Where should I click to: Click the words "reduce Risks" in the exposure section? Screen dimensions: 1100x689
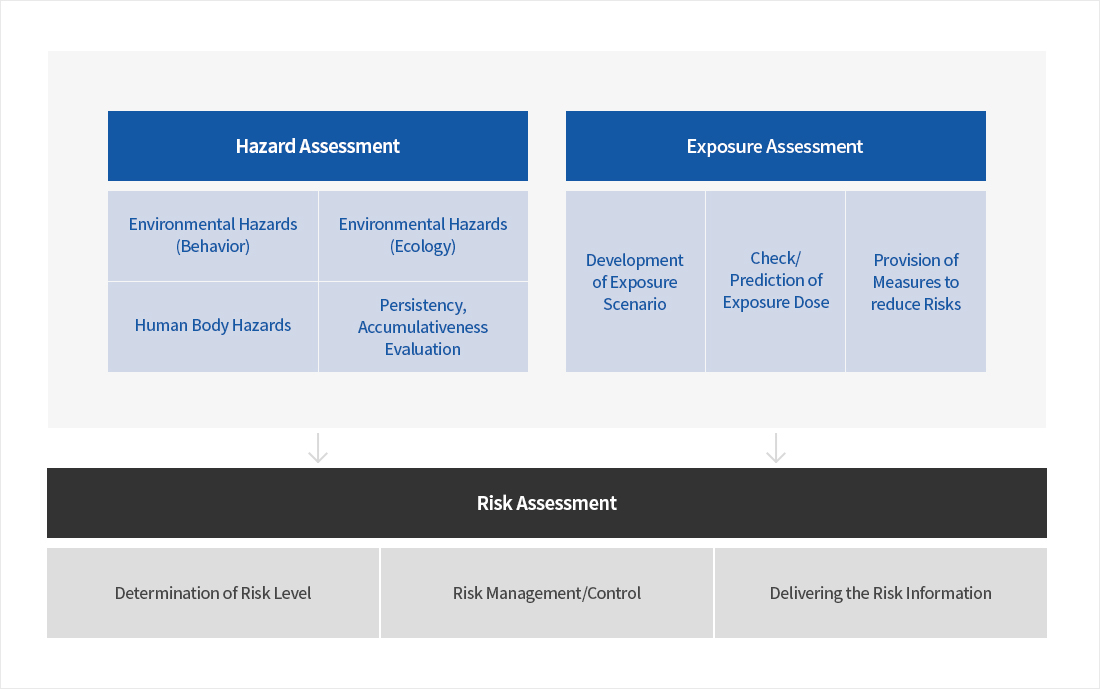[x=916, y=304]
